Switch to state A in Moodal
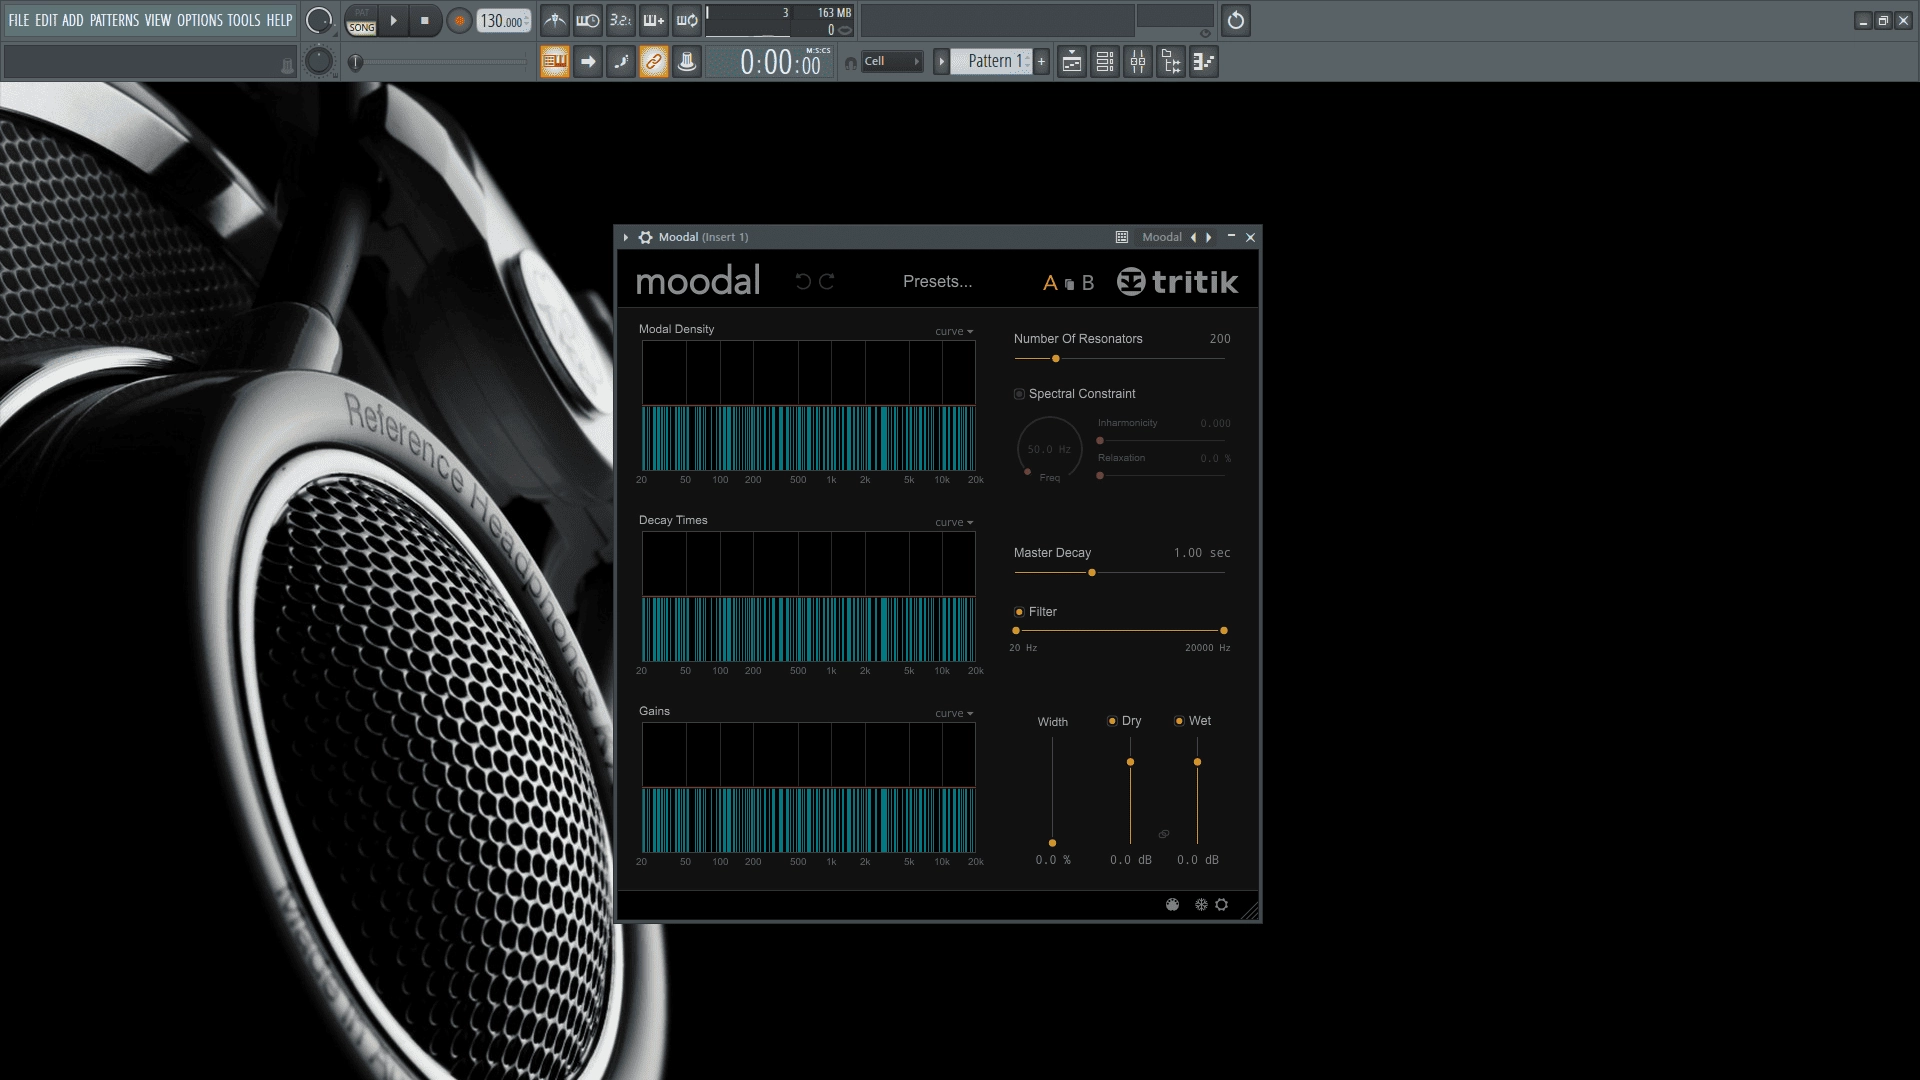This screenshot has height=1080, width=1920. click(x=1050, y=283)
